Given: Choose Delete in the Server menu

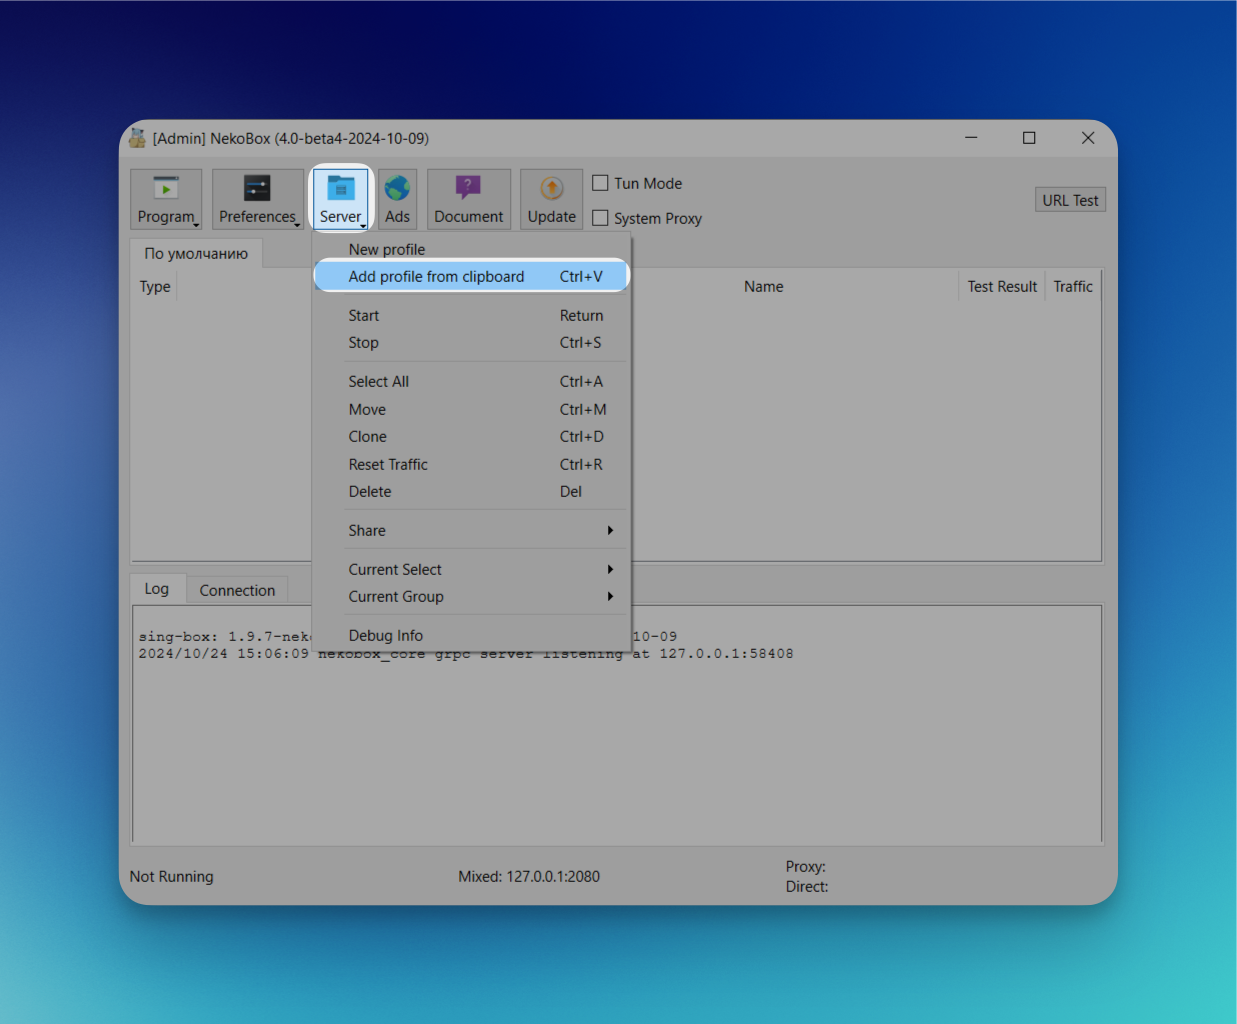Looking at the screenshot, I should coord(471,492).
